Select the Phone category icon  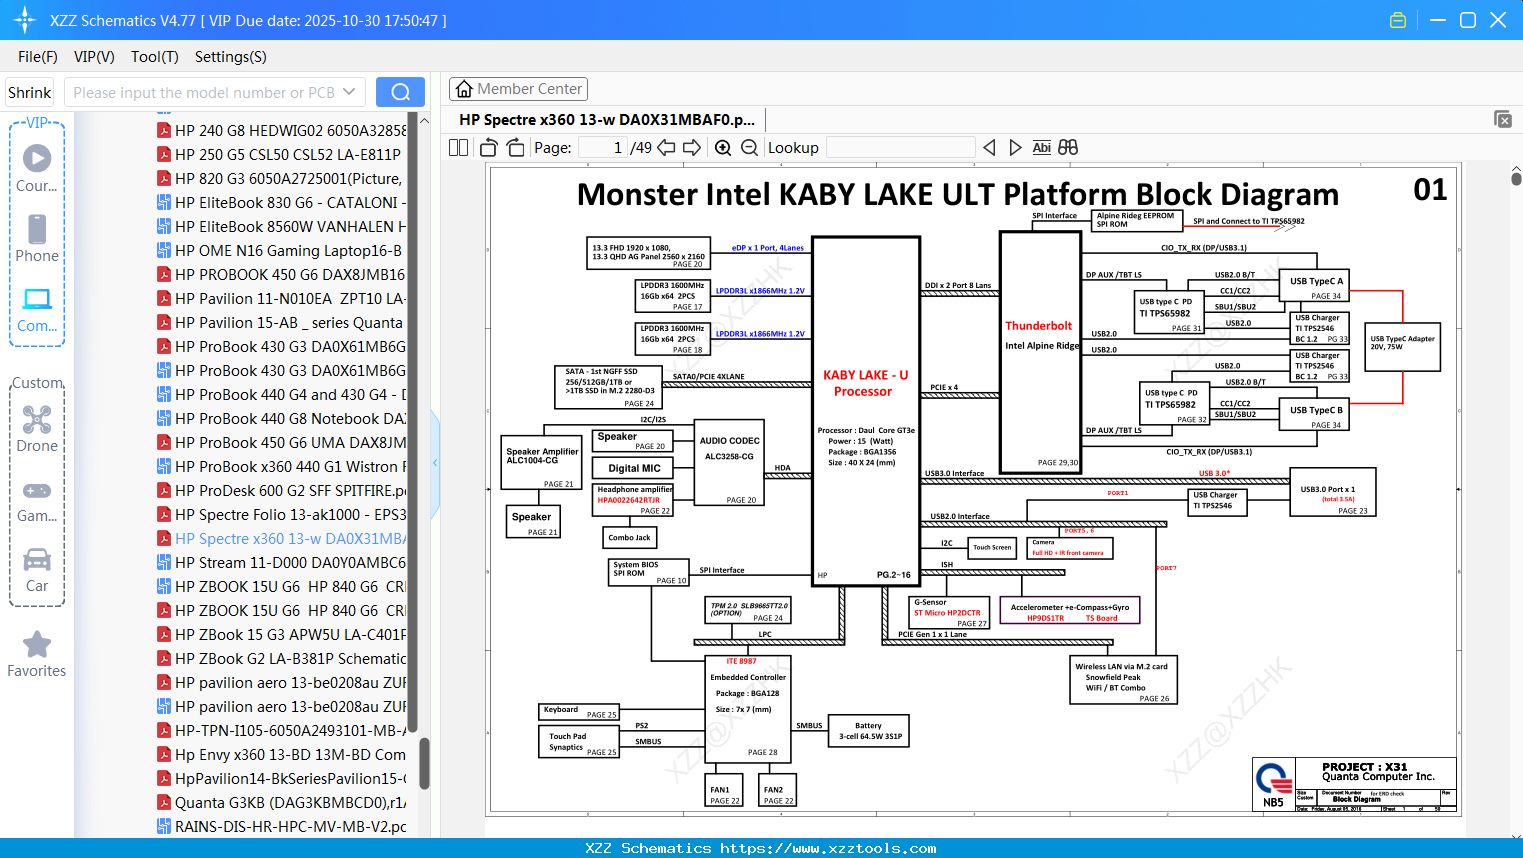click(37, 229)
